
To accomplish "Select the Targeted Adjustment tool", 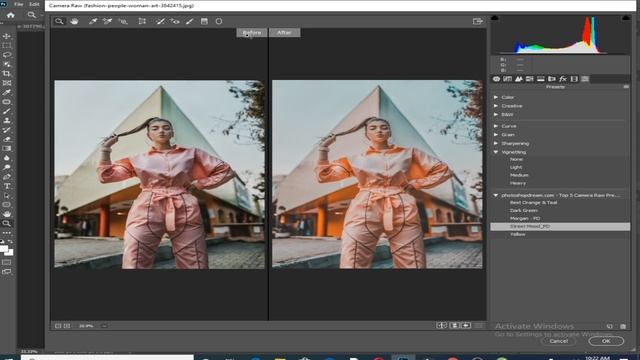I will 123,21.
